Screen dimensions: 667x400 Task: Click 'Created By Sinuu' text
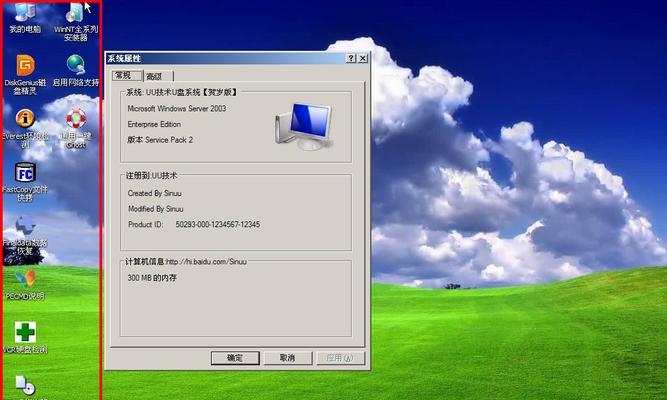[154, 193]
